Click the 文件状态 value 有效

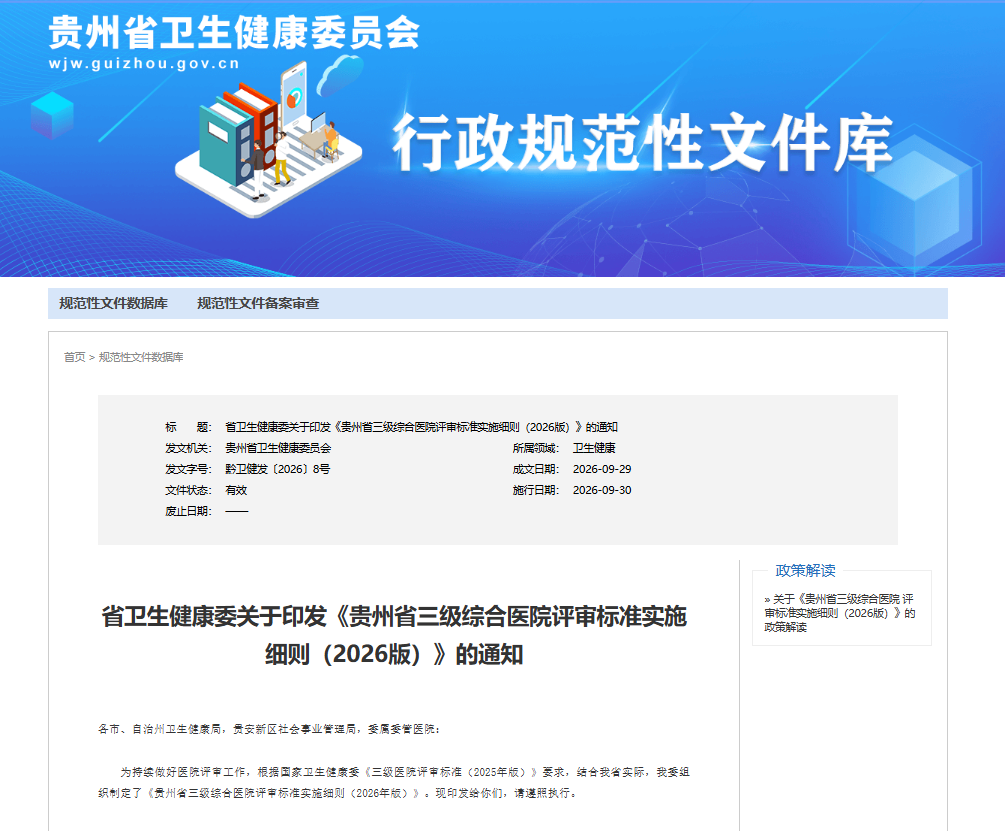(x=236, y=490)
